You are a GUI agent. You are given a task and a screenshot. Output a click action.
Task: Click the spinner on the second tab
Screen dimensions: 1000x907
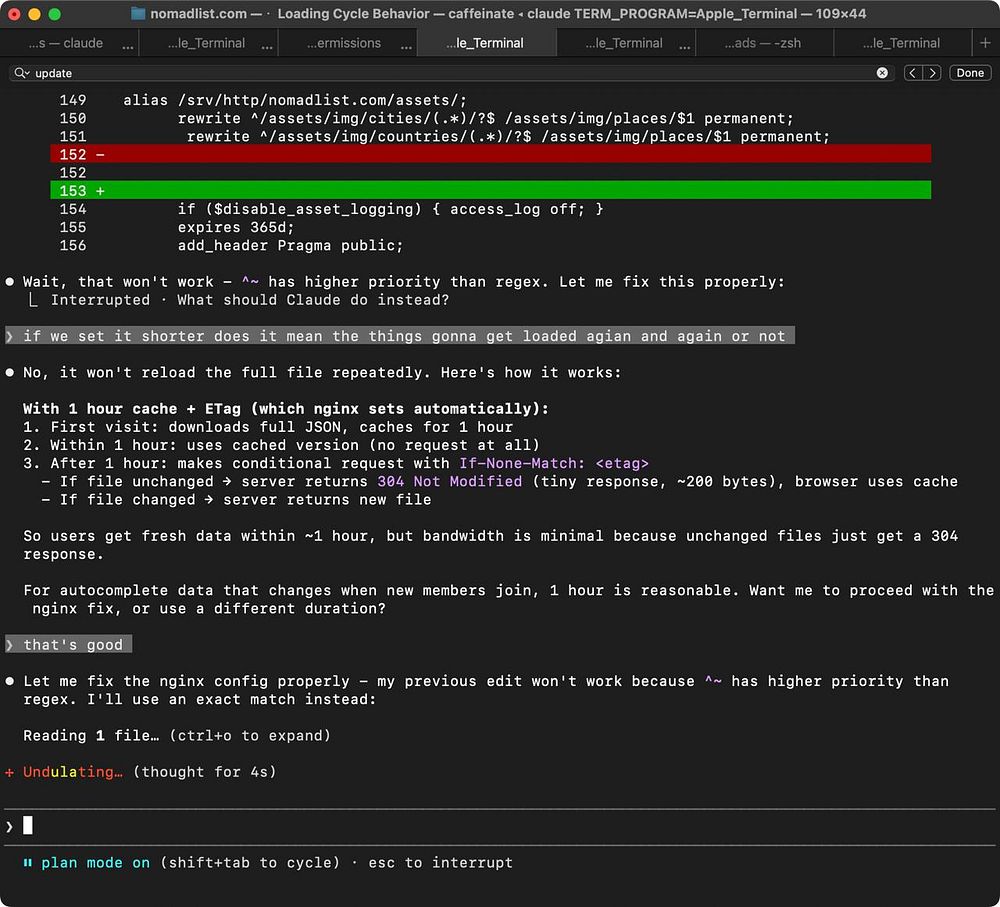[267, 46]
